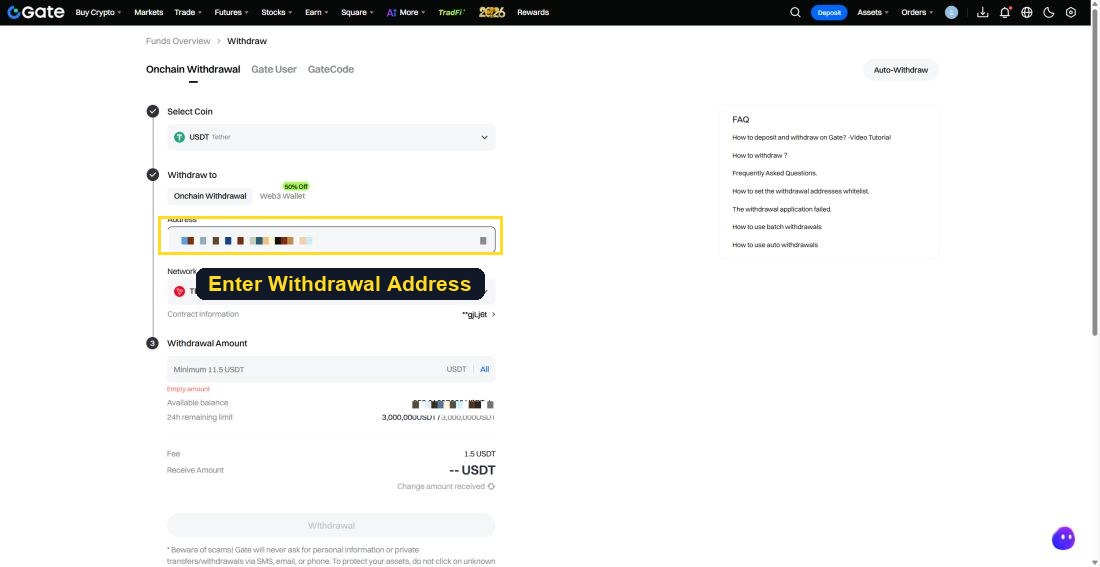Image resolution: width=1100 pixels, height=567 pixels.
Task: Open the Trade dropdown menu
Action: 188,12
